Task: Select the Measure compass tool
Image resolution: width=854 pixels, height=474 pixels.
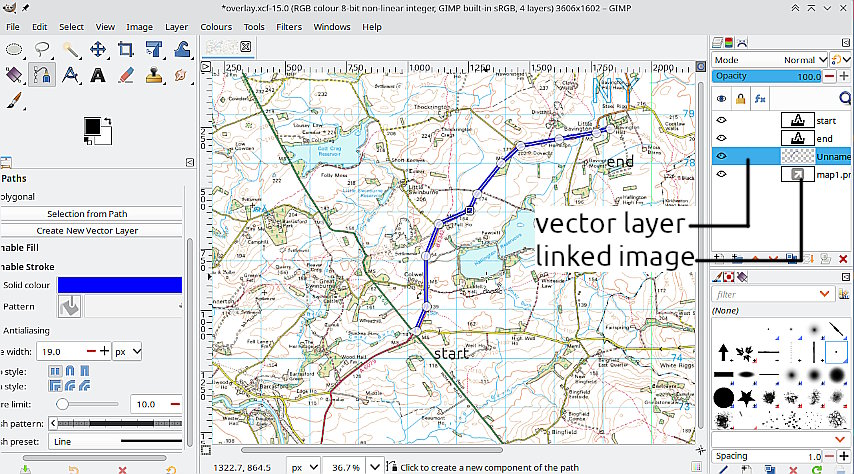Action: click(70, 75)
